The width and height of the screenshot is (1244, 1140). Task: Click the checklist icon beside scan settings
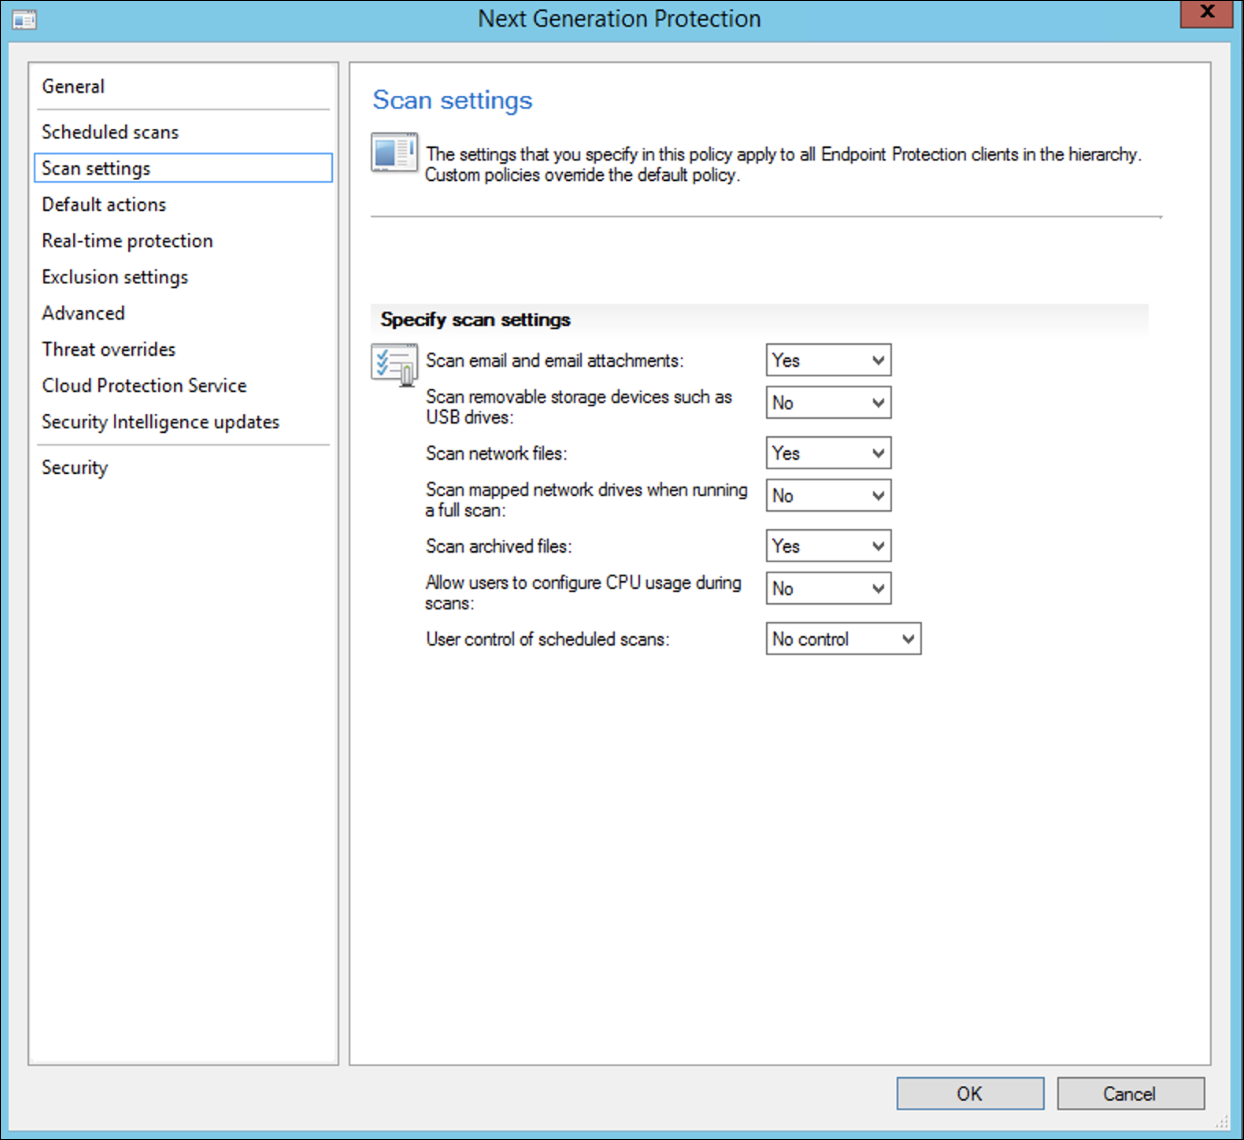pos(394,365)
